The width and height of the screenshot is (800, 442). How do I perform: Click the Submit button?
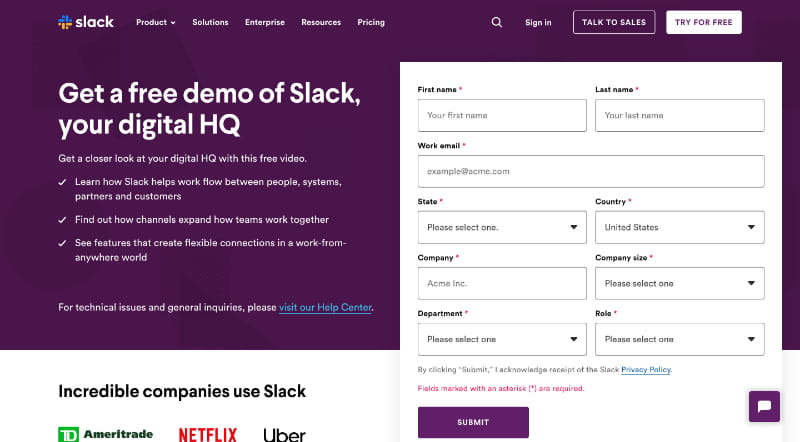pos(473,422)
